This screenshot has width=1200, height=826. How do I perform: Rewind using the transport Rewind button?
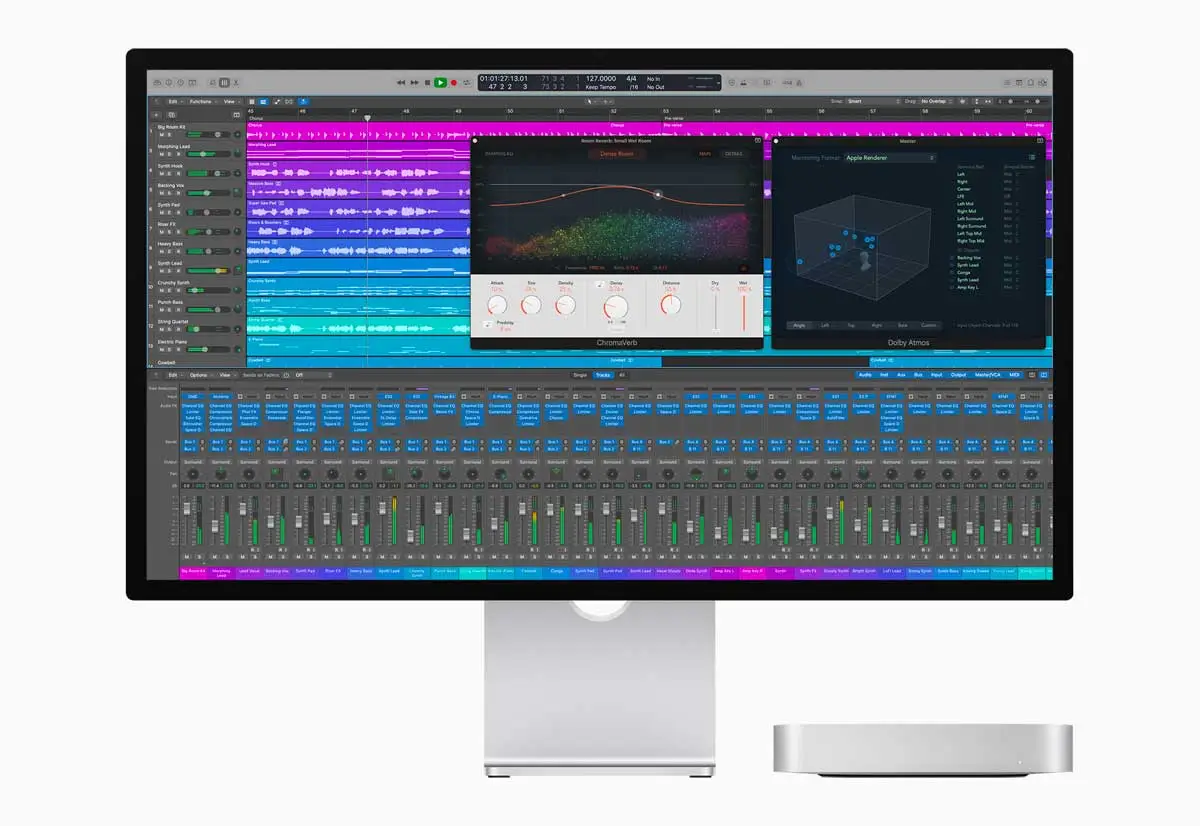click(401, 82)
